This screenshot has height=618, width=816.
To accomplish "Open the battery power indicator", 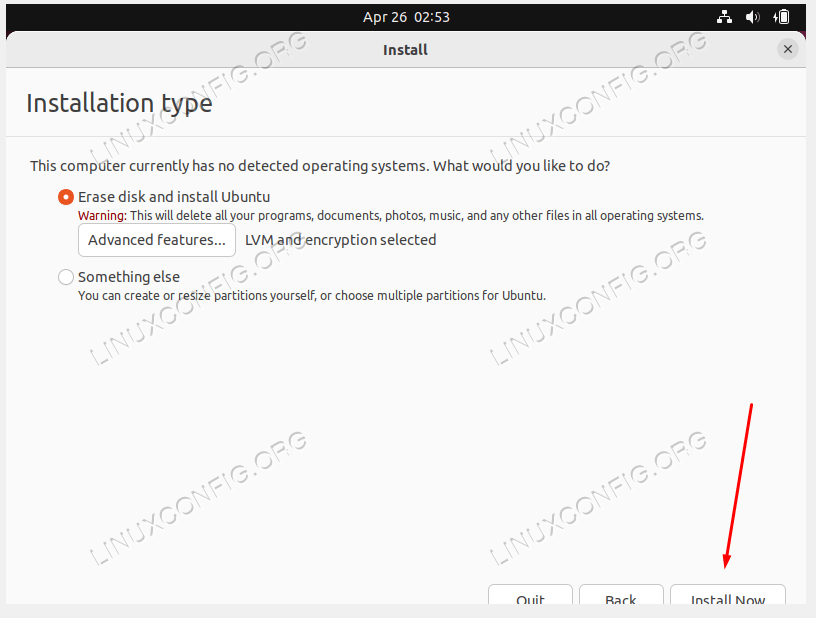I will [781, 17].
